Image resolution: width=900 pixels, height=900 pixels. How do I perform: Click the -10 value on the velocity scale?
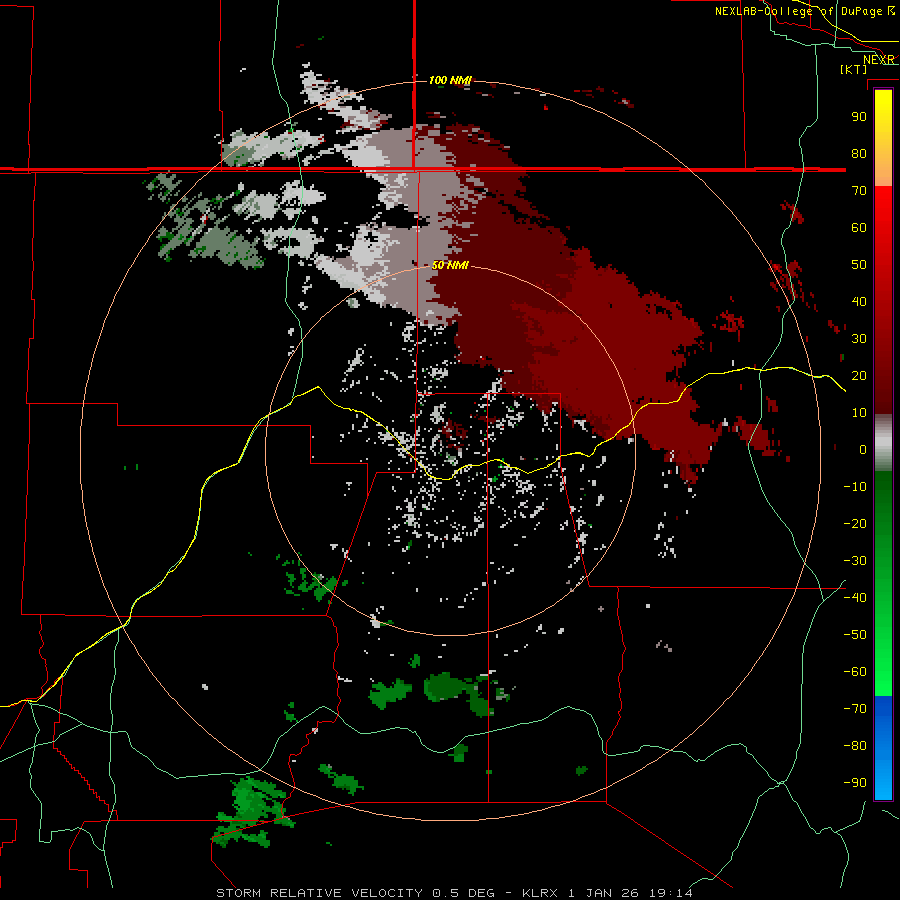[x=855, y=487]
